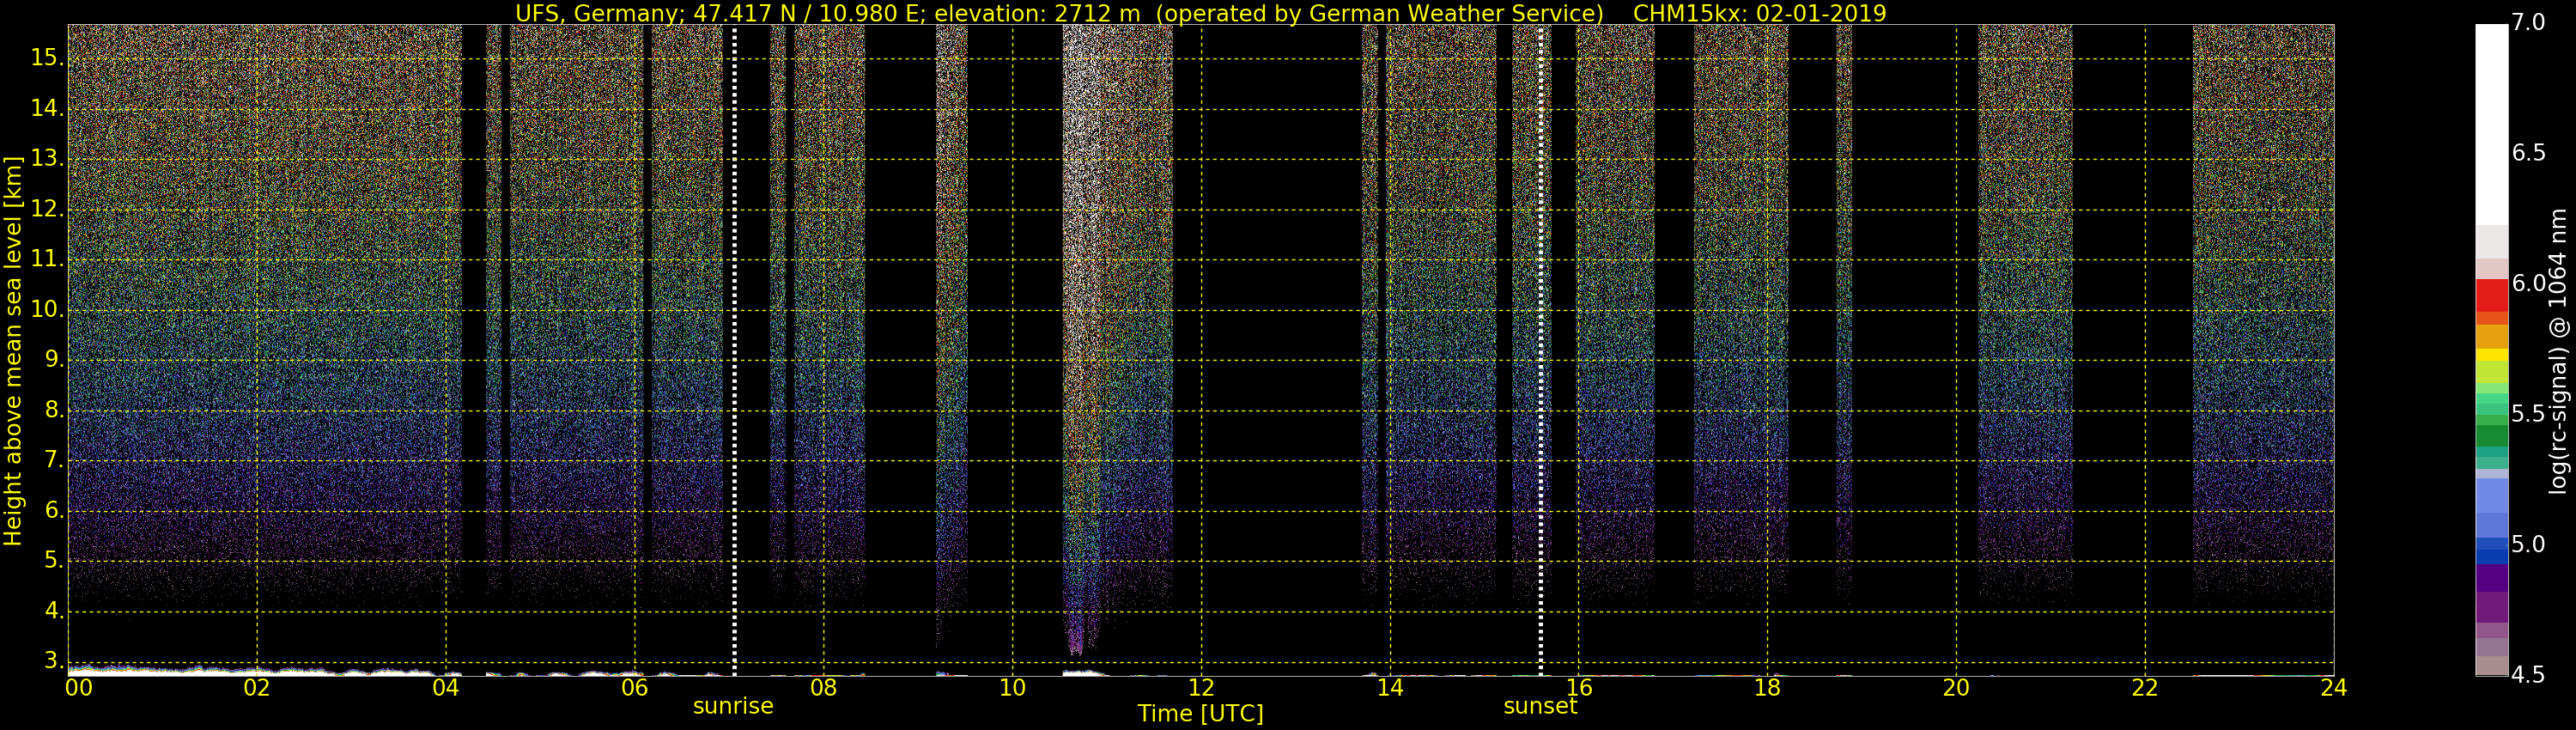Viewport: 2576px width, 730px height.
Task: Click the '12' time axis tick label
Action: (1201, 688)
